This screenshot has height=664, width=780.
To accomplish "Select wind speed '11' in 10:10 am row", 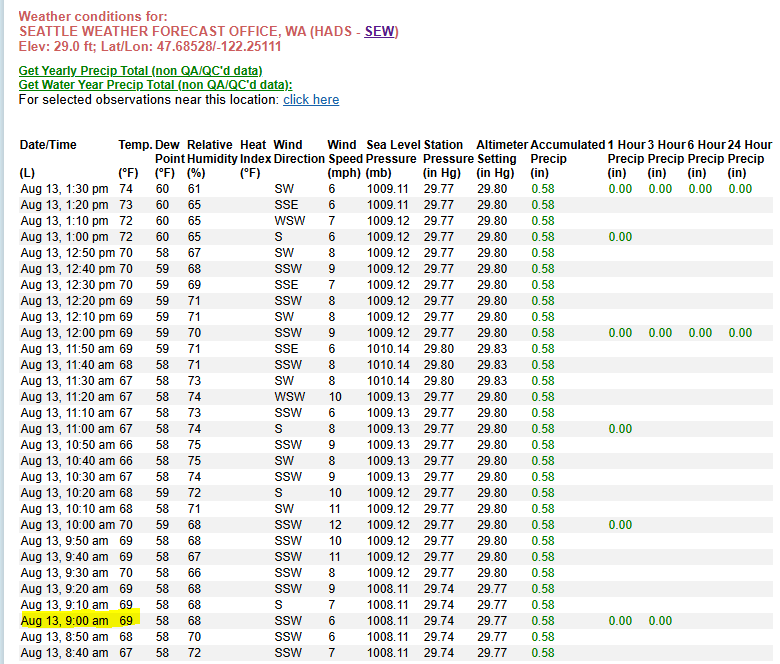I will (334, 509).
